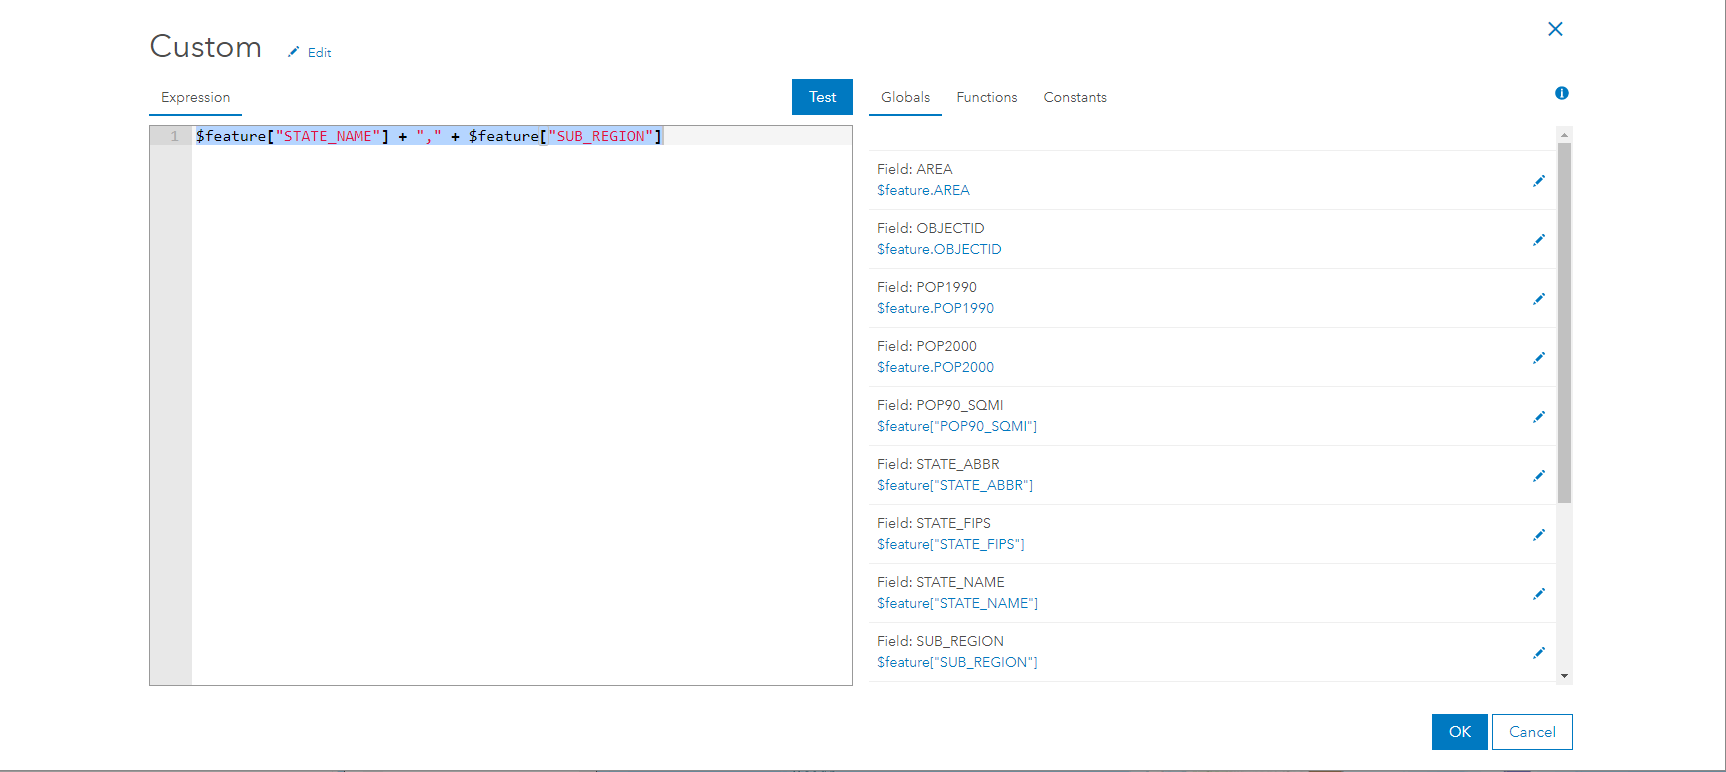1726x772 pixels.
Task: Insert $feature["STATE_NAME"] into expression
Action: [x=957, y=603]
